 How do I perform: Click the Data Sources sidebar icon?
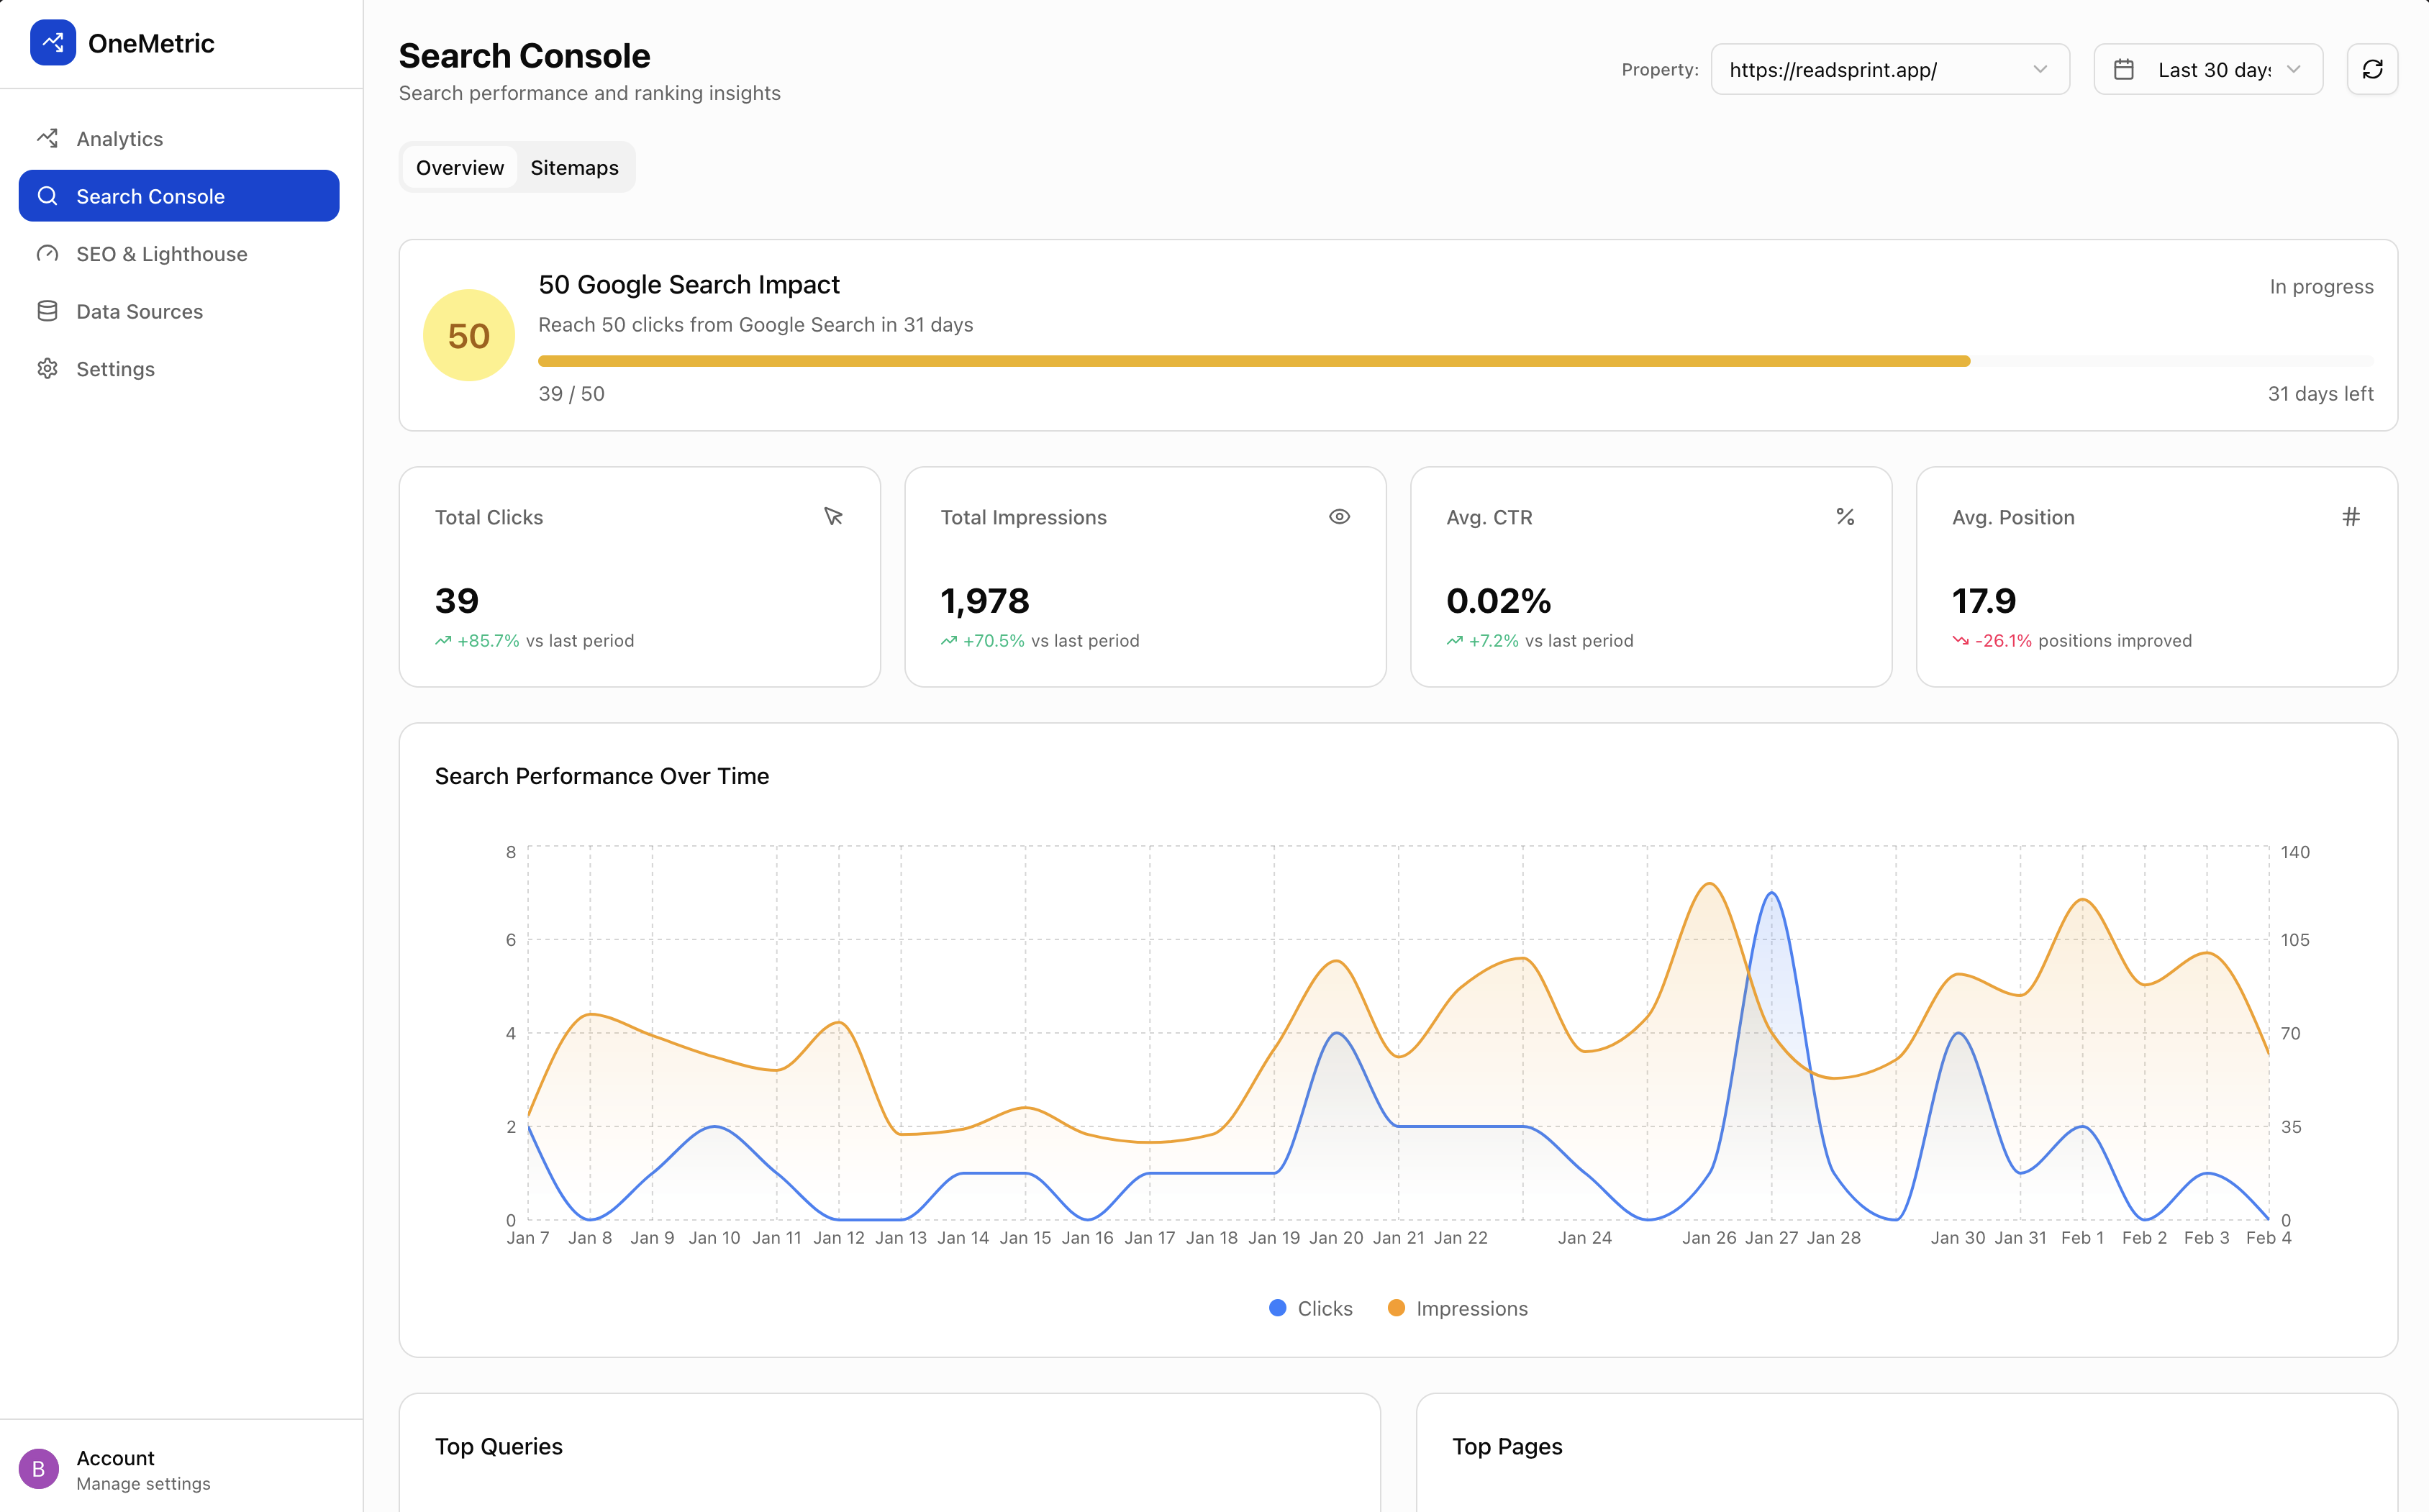pyautogui.click(x=47, y=311)
